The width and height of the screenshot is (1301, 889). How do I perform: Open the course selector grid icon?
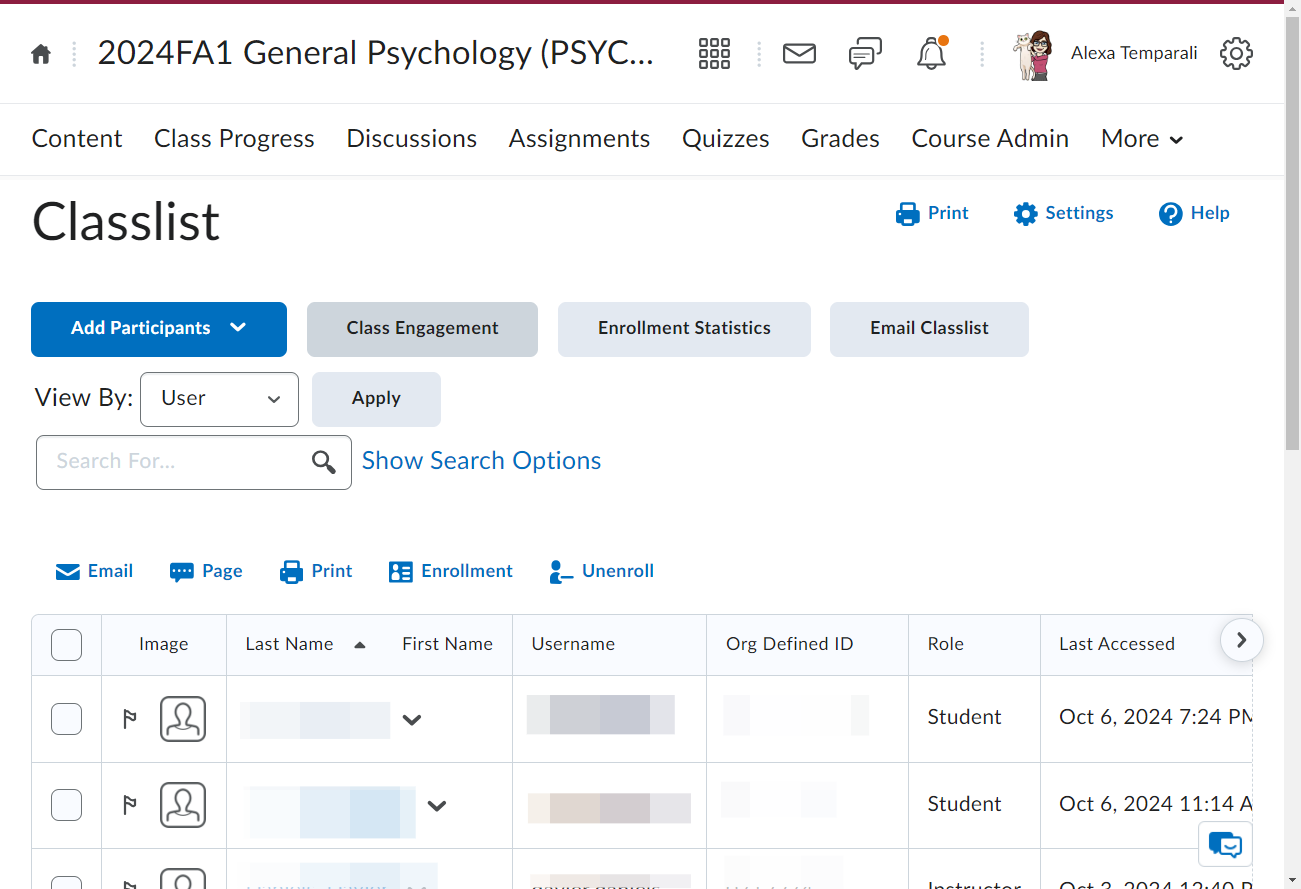714,53
